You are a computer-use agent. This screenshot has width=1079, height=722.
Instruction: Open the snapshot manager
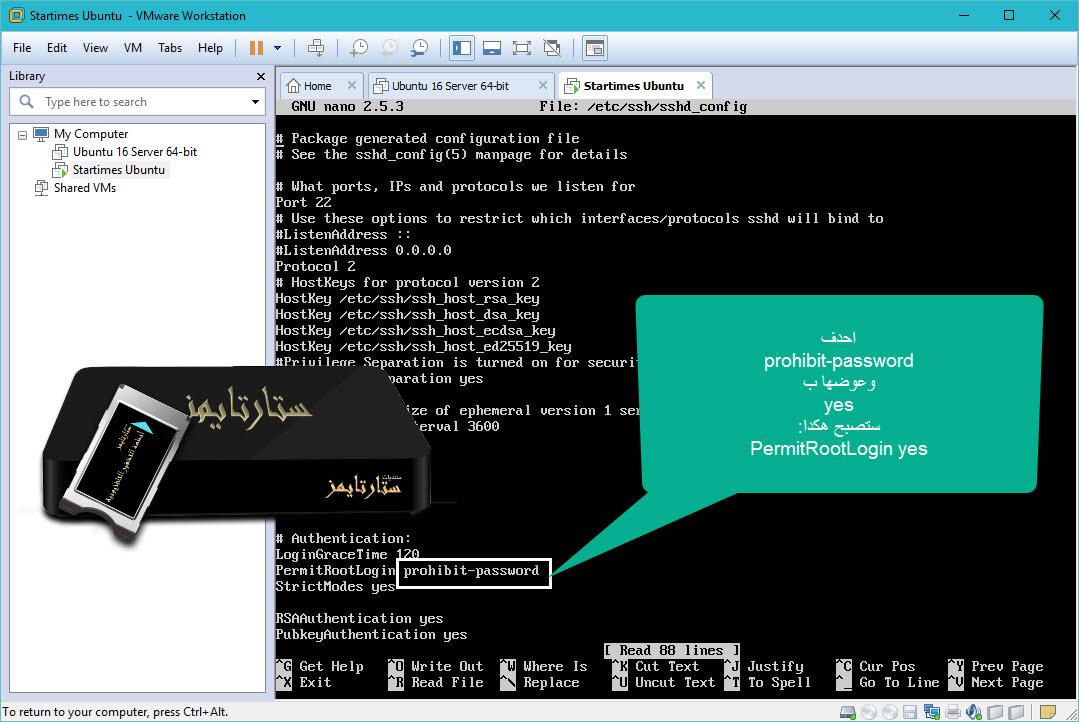coord(420,47)
